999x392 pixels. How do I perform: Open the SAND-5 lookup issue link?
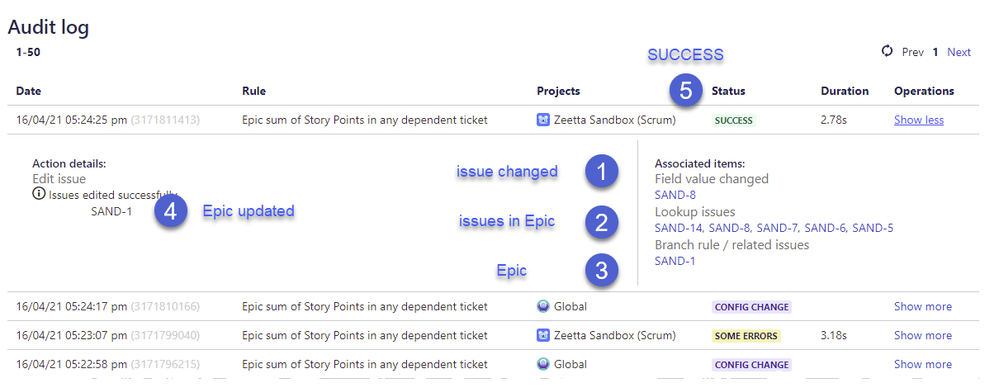(872, 228)
